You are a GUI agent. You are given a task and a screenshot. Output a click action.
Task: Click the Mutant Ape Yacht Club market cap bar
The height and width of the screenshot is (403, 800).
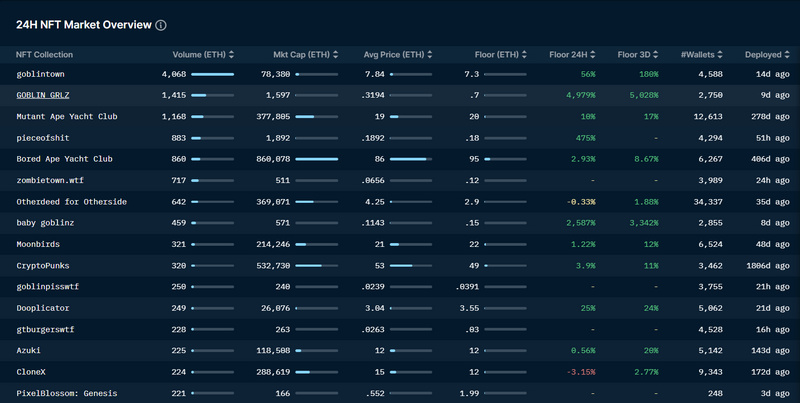pos(317,117)
